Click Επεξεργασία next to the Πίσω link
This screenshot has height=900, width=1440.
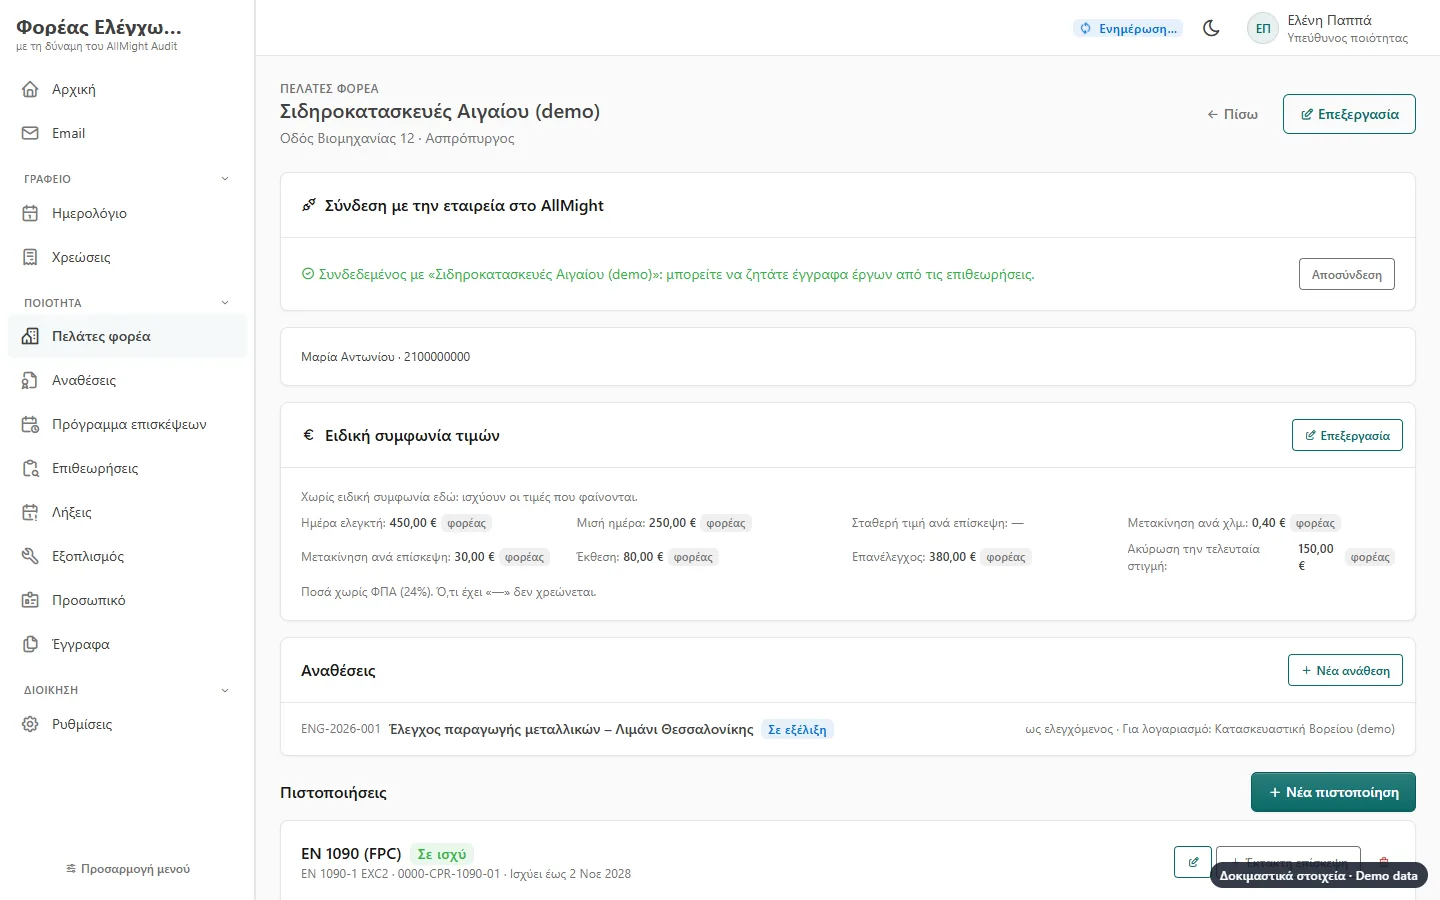coord(1349,114)
